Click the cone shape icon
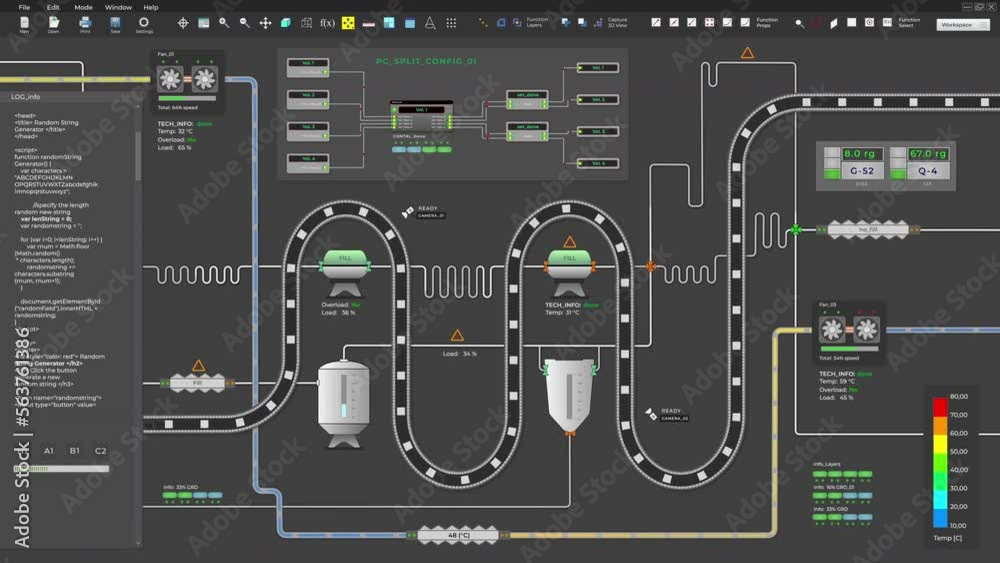Viewport: 1000px width, 563px height. 430,23
